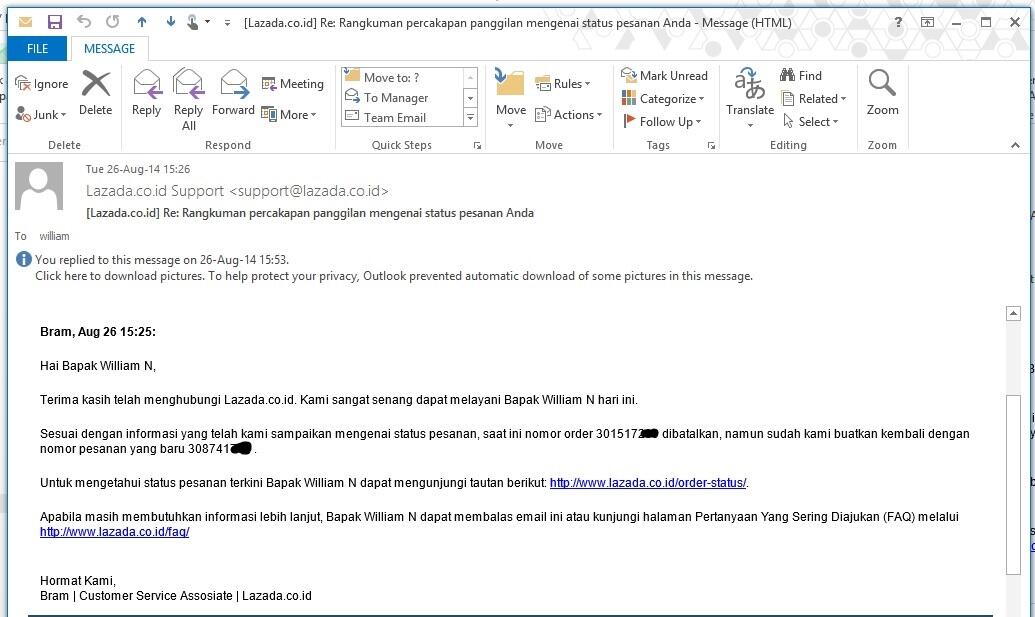Screen dimensions: 1035x617
Task: Click the envelope message icon in title bar
Action: pos(25,22)
